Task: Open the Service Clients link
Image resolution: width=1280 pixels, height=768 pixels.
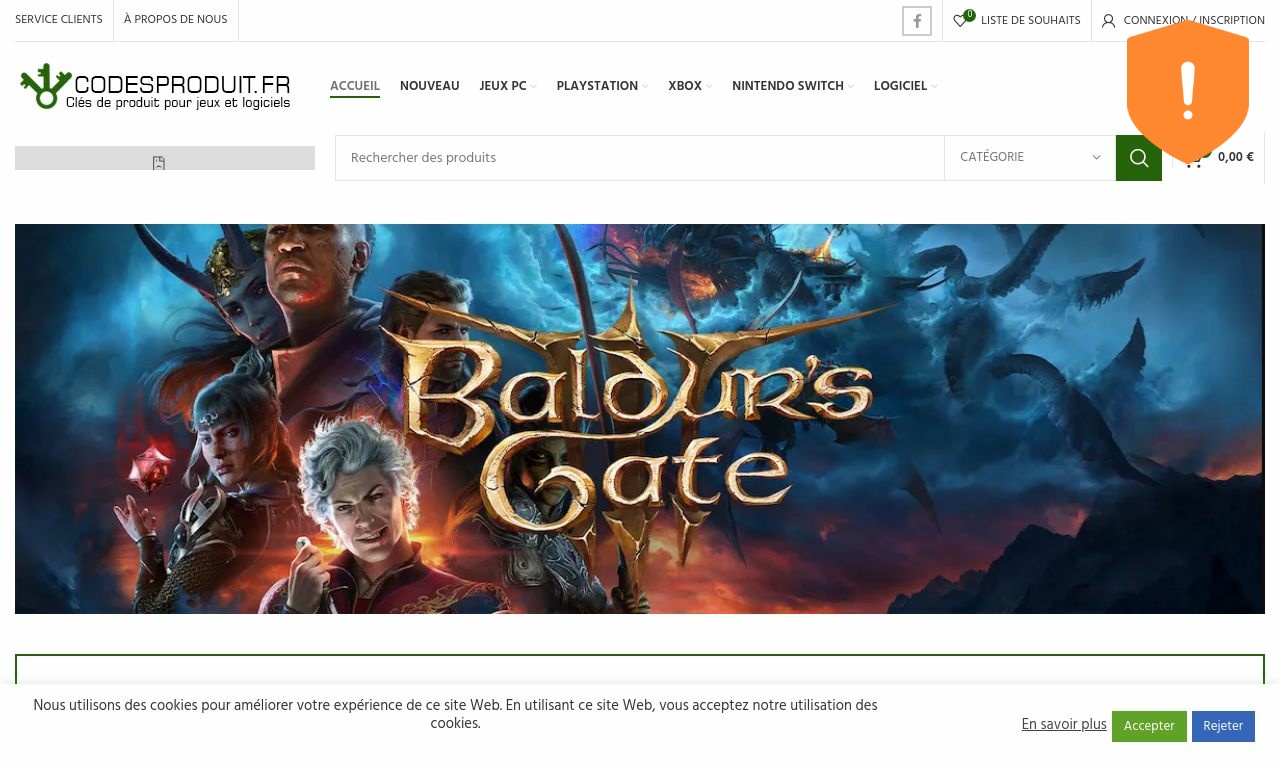Action: [59, 20]
